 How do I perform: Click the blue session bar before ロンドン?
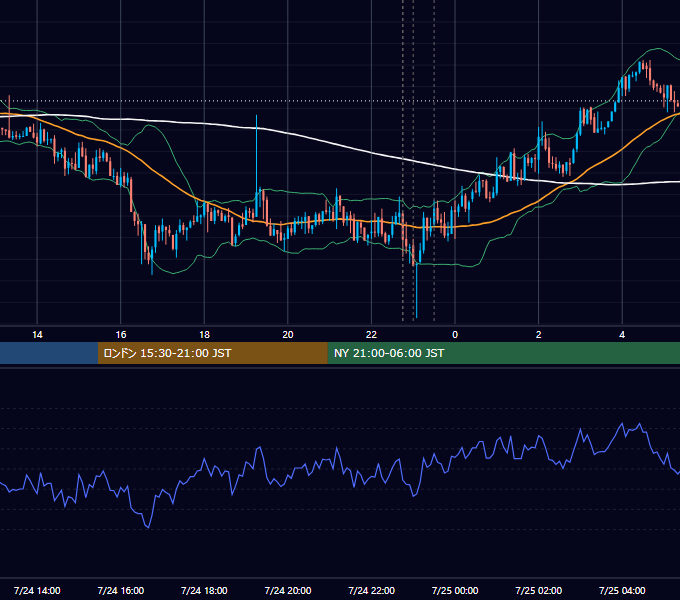click(x=49, y=353)
